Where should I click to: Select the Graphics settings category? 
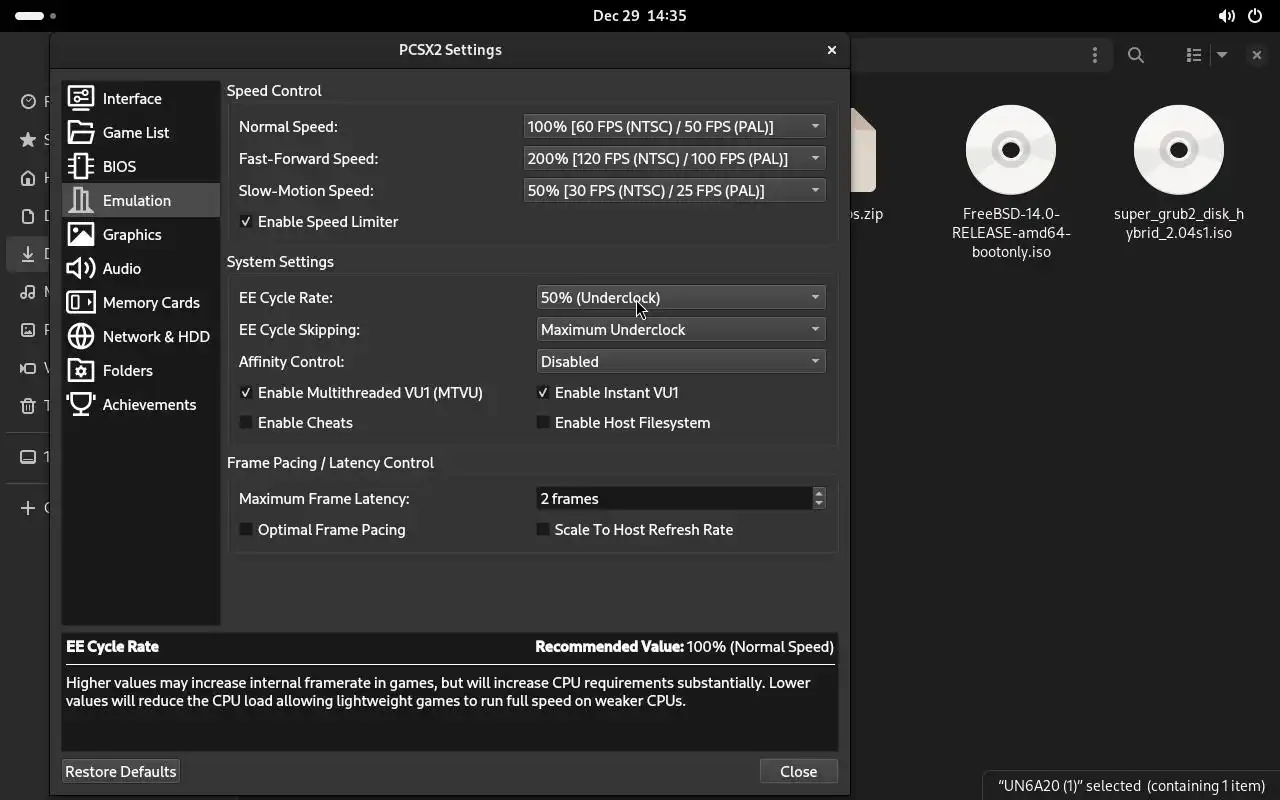point(141,234)
